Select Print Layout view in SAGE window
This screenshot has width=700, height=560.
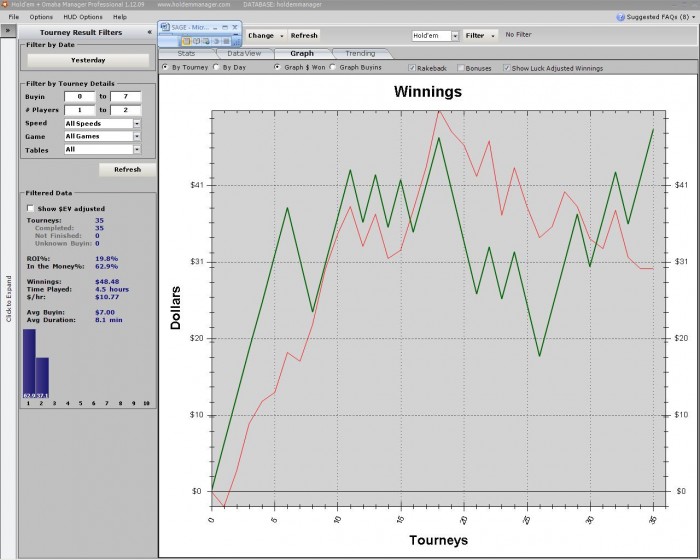(x=186, y=41)
